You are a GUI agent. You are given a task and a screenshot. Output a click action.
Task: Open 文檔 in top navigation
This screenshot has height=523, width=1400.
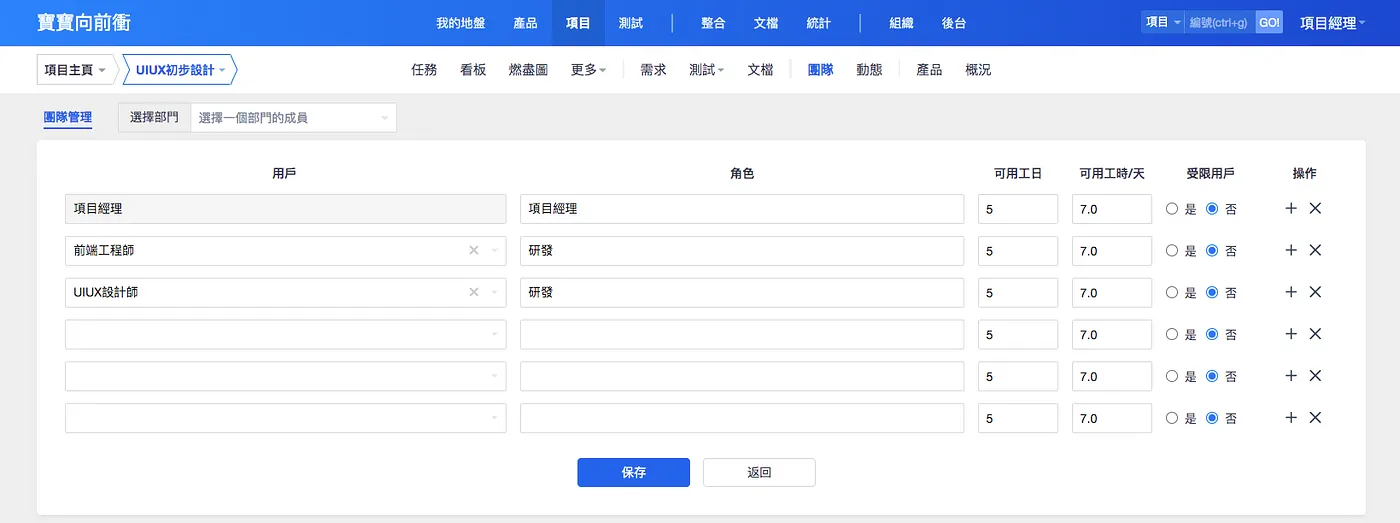coord(766,23)
